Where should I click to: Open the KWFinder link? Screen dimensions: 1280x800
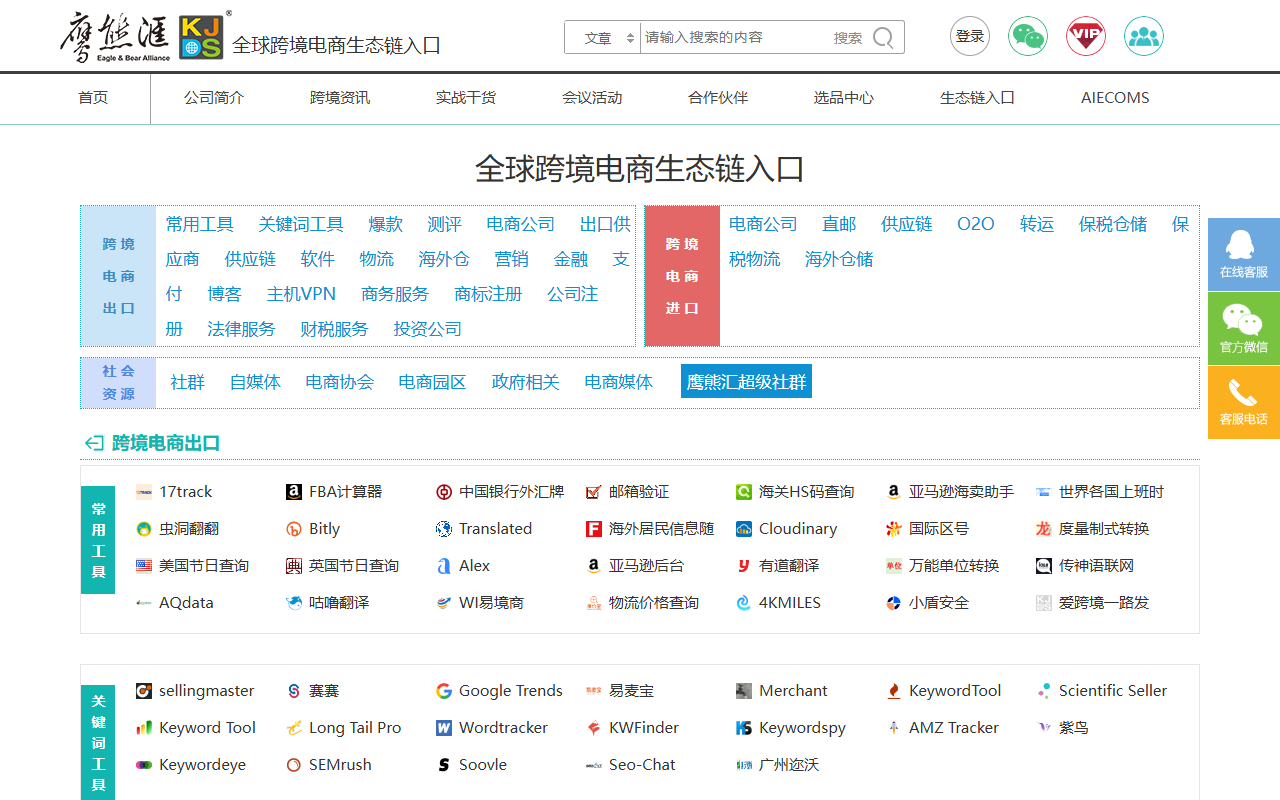click(644, 728)
